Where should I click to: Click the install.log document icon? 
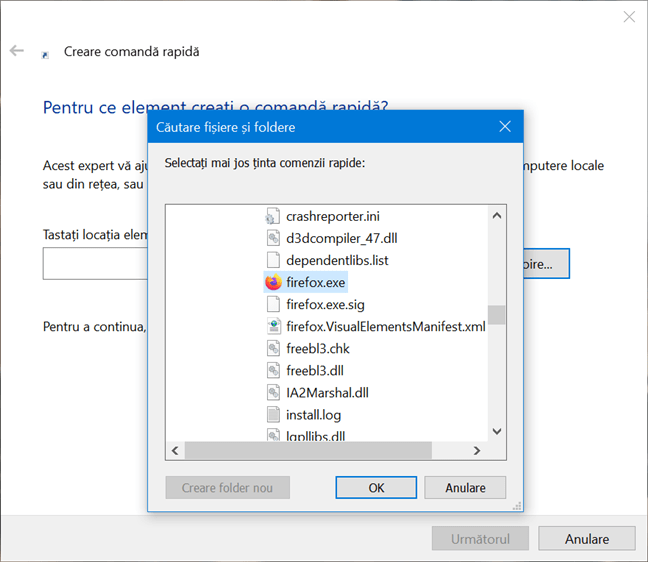(x=274, y=415)
